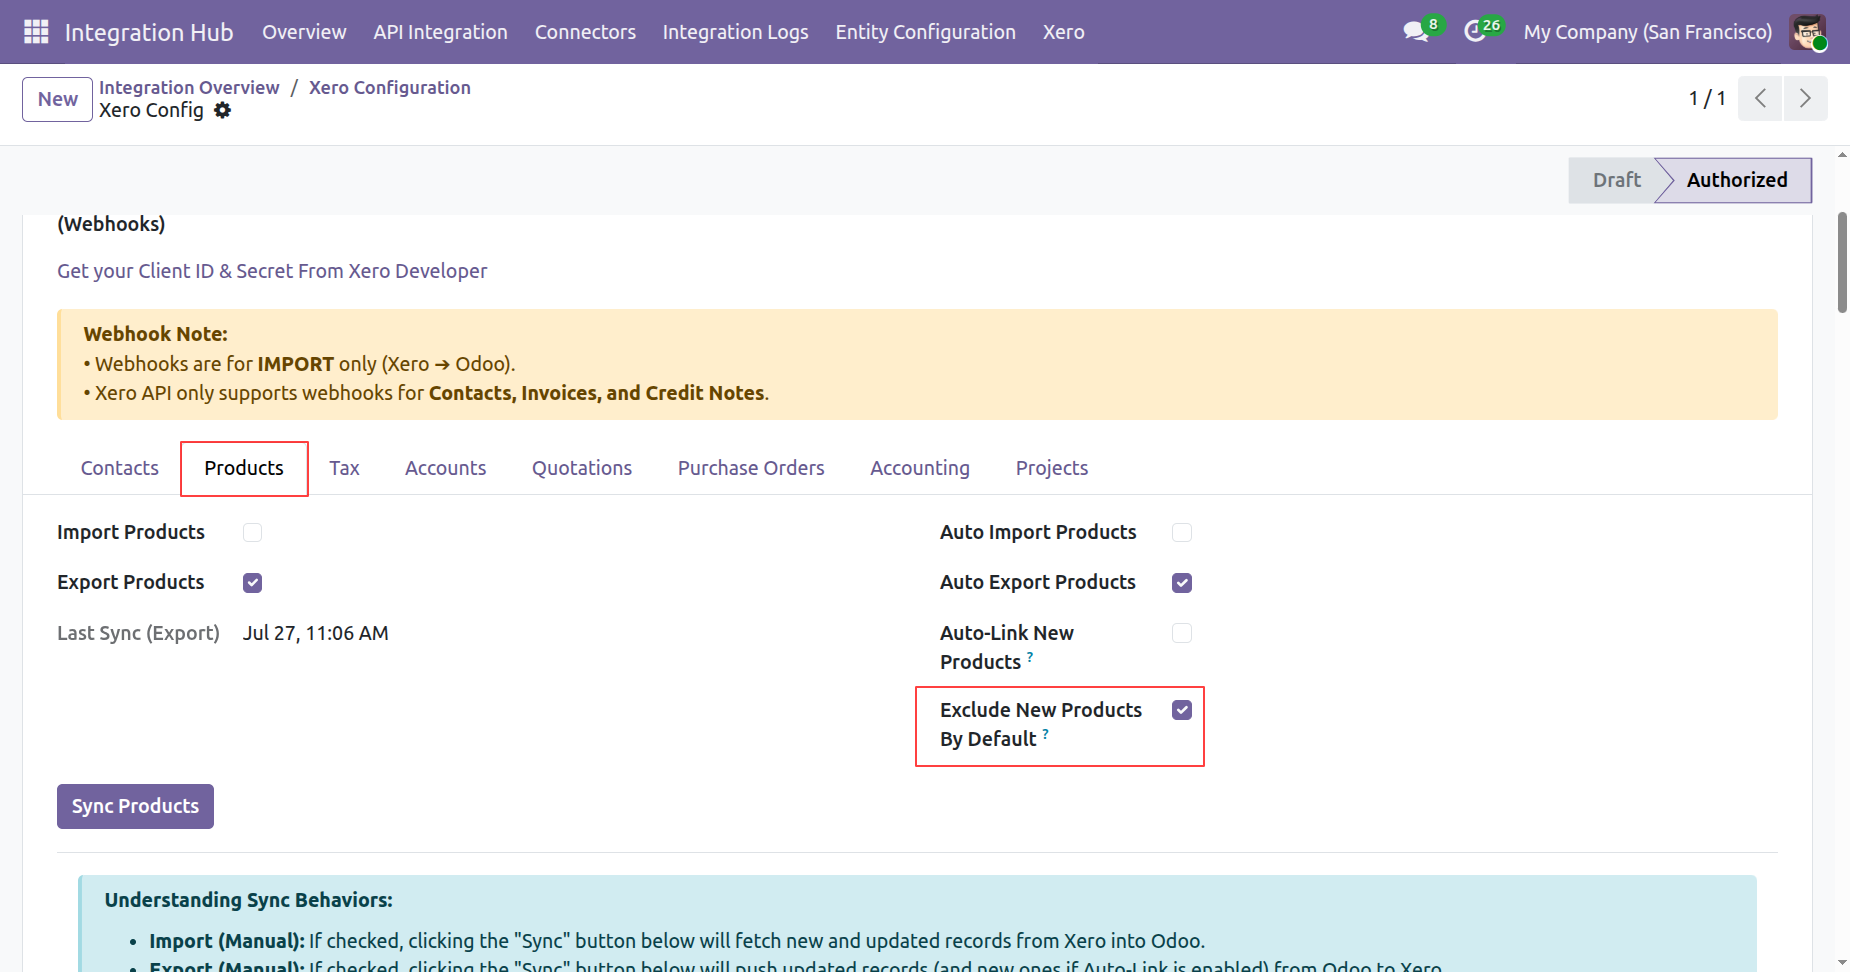The image size is (1850, 972).
Task: Click the Xero Config record title
Action: click(151, 110)
